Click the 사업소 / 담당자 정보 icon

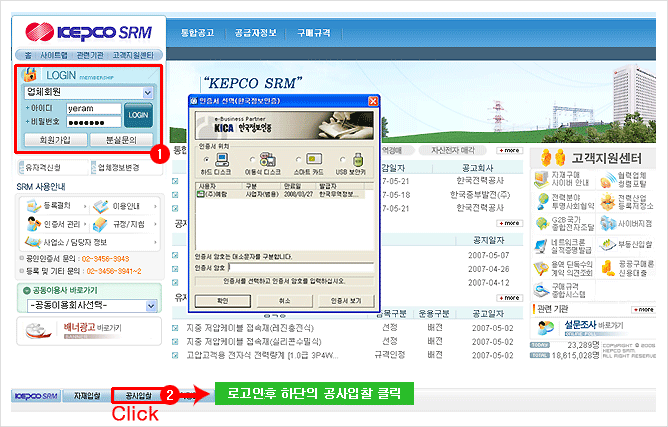(x=33, y=242)
